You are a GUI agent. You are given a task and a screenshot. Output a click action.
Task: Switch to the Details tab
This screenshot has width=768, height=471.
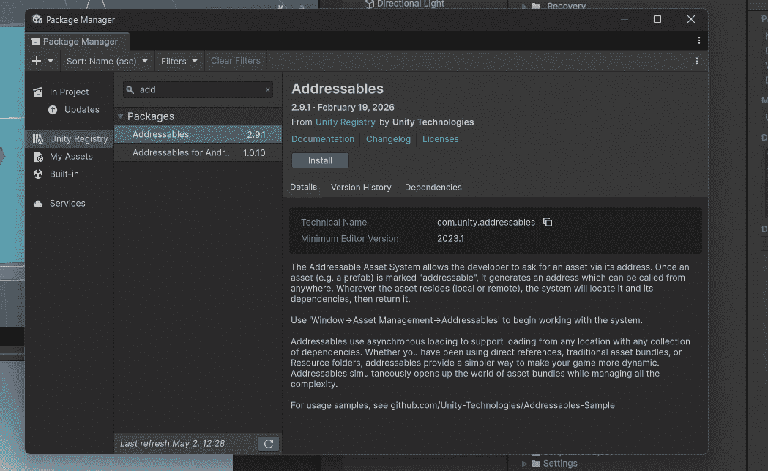pyautogui.click(x=304, y=187)
